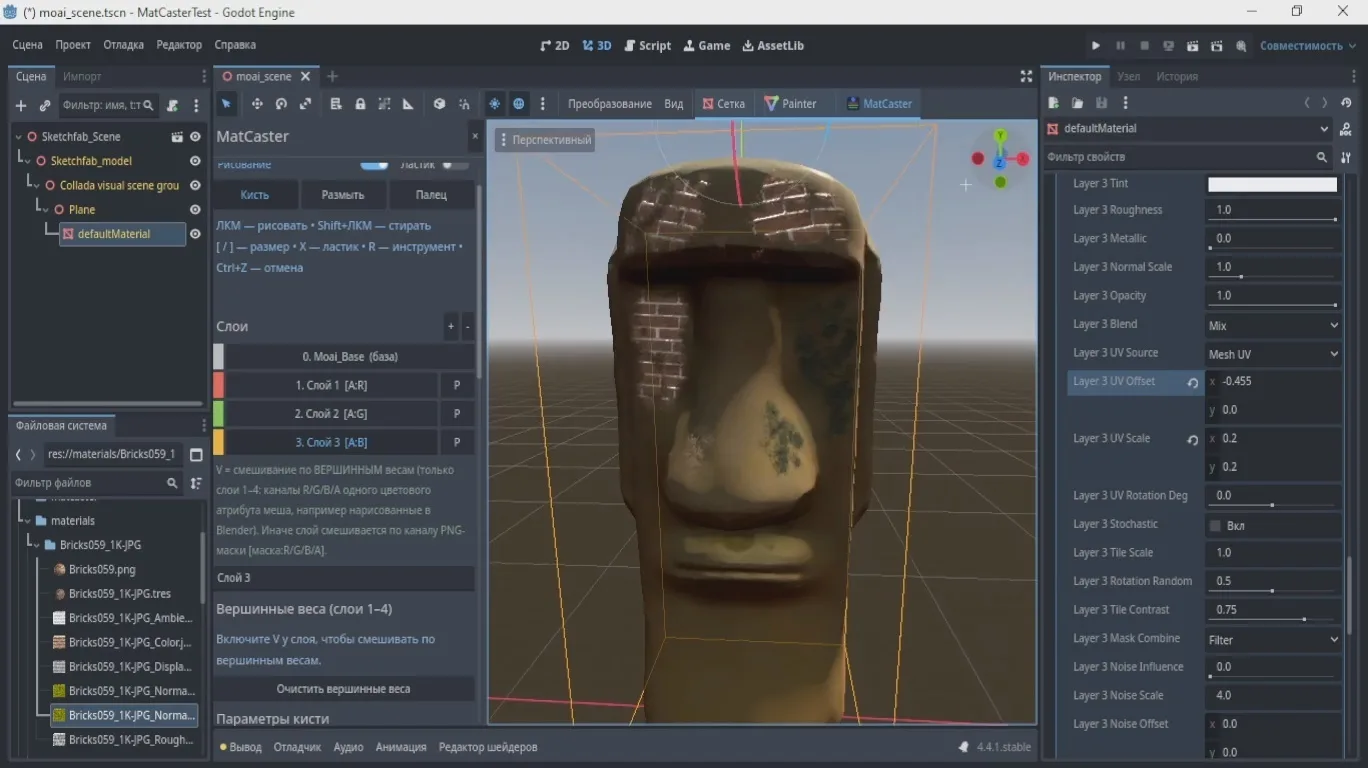Collapse the Bricks059_1K-JPG folder
Screen dimensions: 1368x768
(x=37, y=545)
